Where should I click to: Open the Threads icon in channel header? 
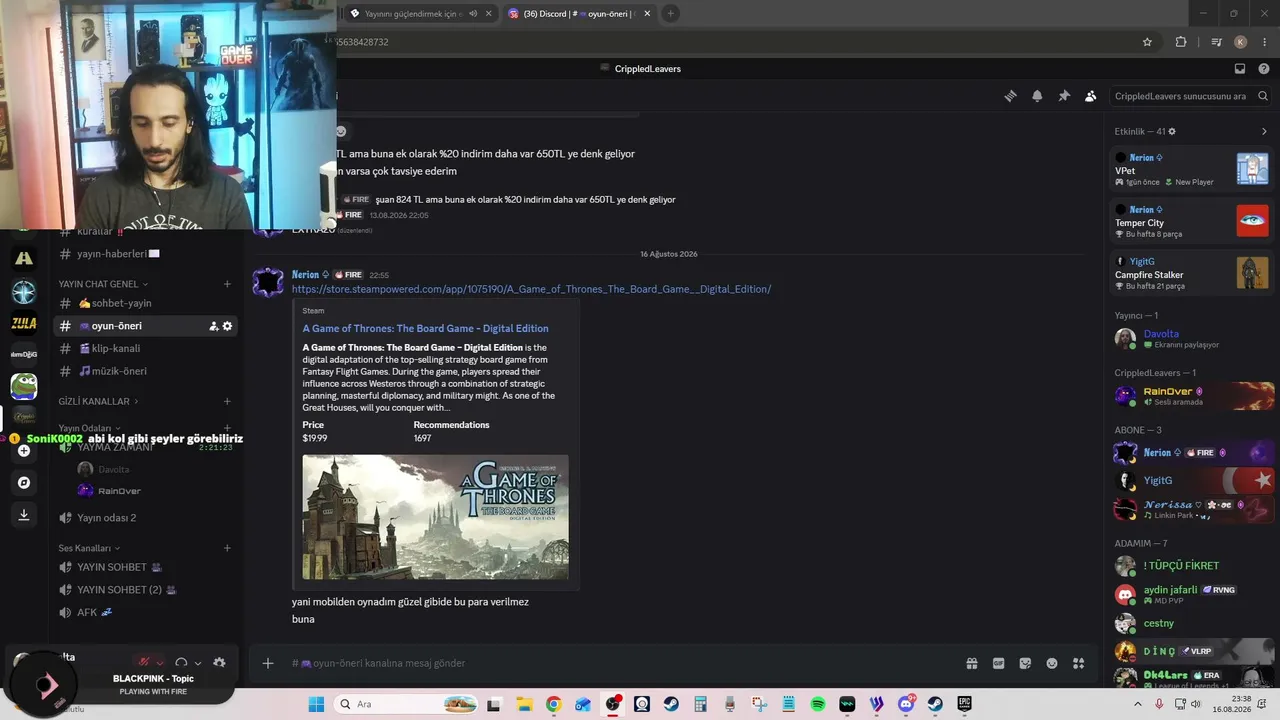pyautogui.click(x=1010, y=96)
